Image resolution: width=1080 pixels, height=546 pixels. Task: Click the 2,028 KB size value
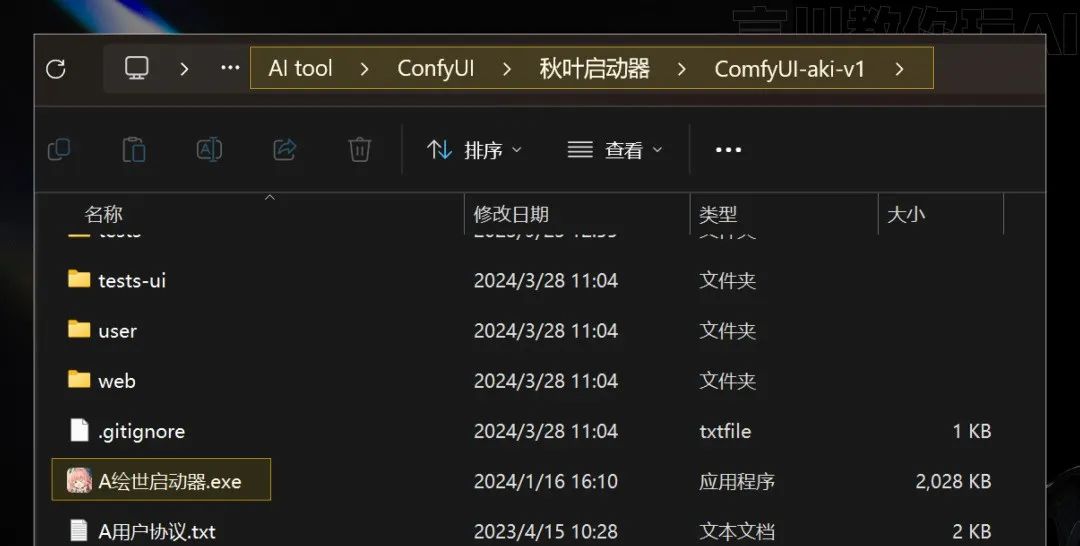pos(953,481)
